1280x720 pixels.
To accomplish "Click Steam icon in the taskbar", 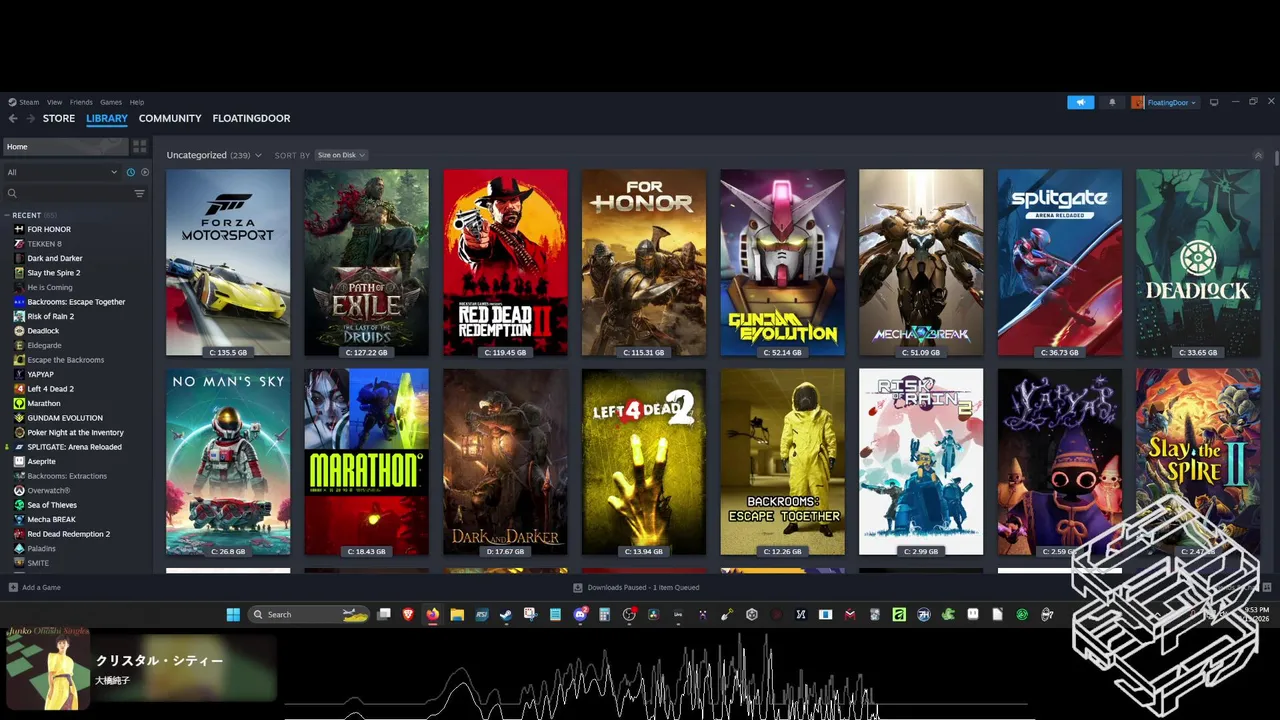I will 506,614.
